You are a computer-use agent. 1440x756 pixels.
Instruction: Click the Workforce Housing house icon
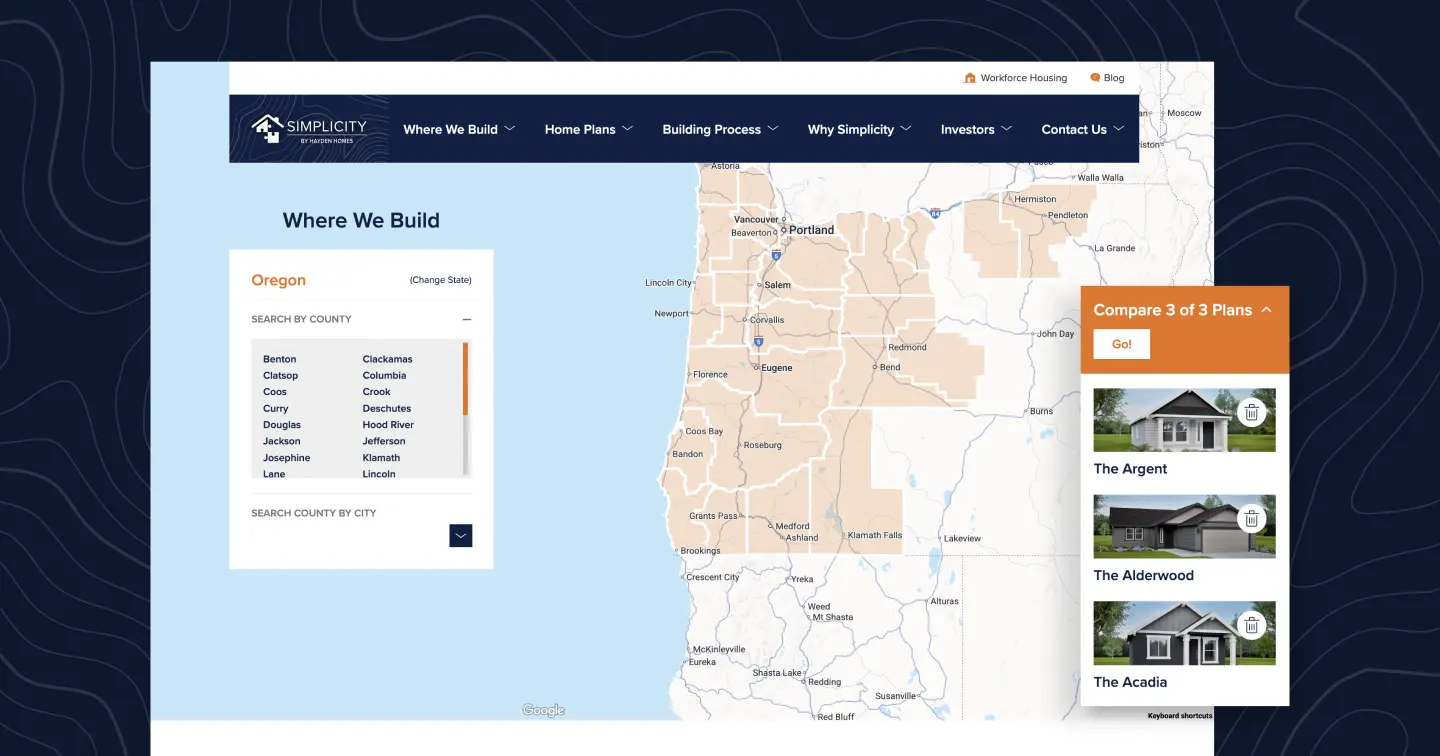969,77
